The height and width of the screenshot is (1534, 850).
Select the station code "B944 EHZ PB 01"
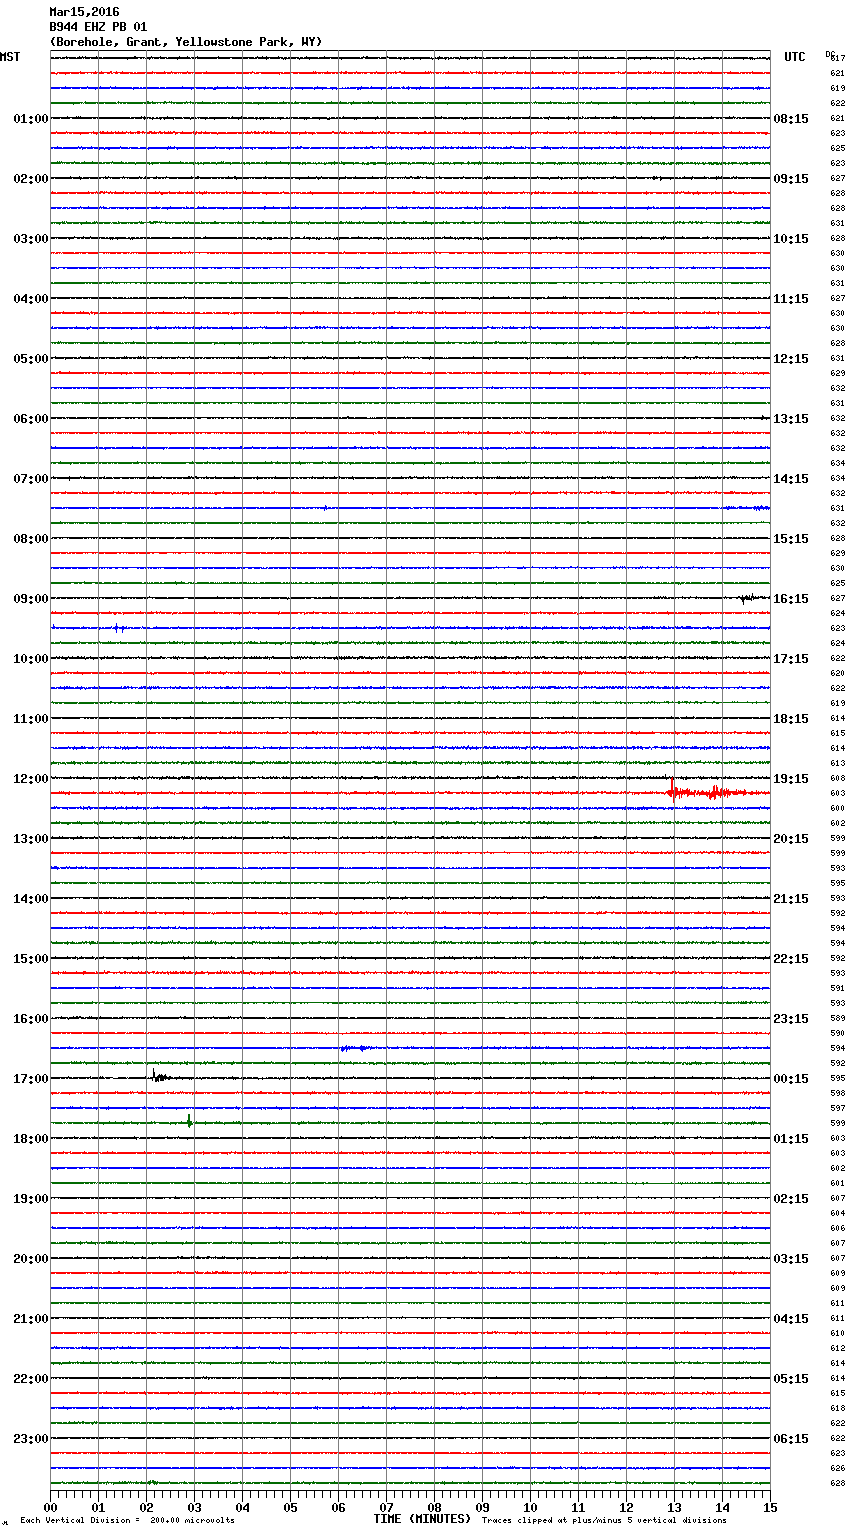click(x=98, y=27)
